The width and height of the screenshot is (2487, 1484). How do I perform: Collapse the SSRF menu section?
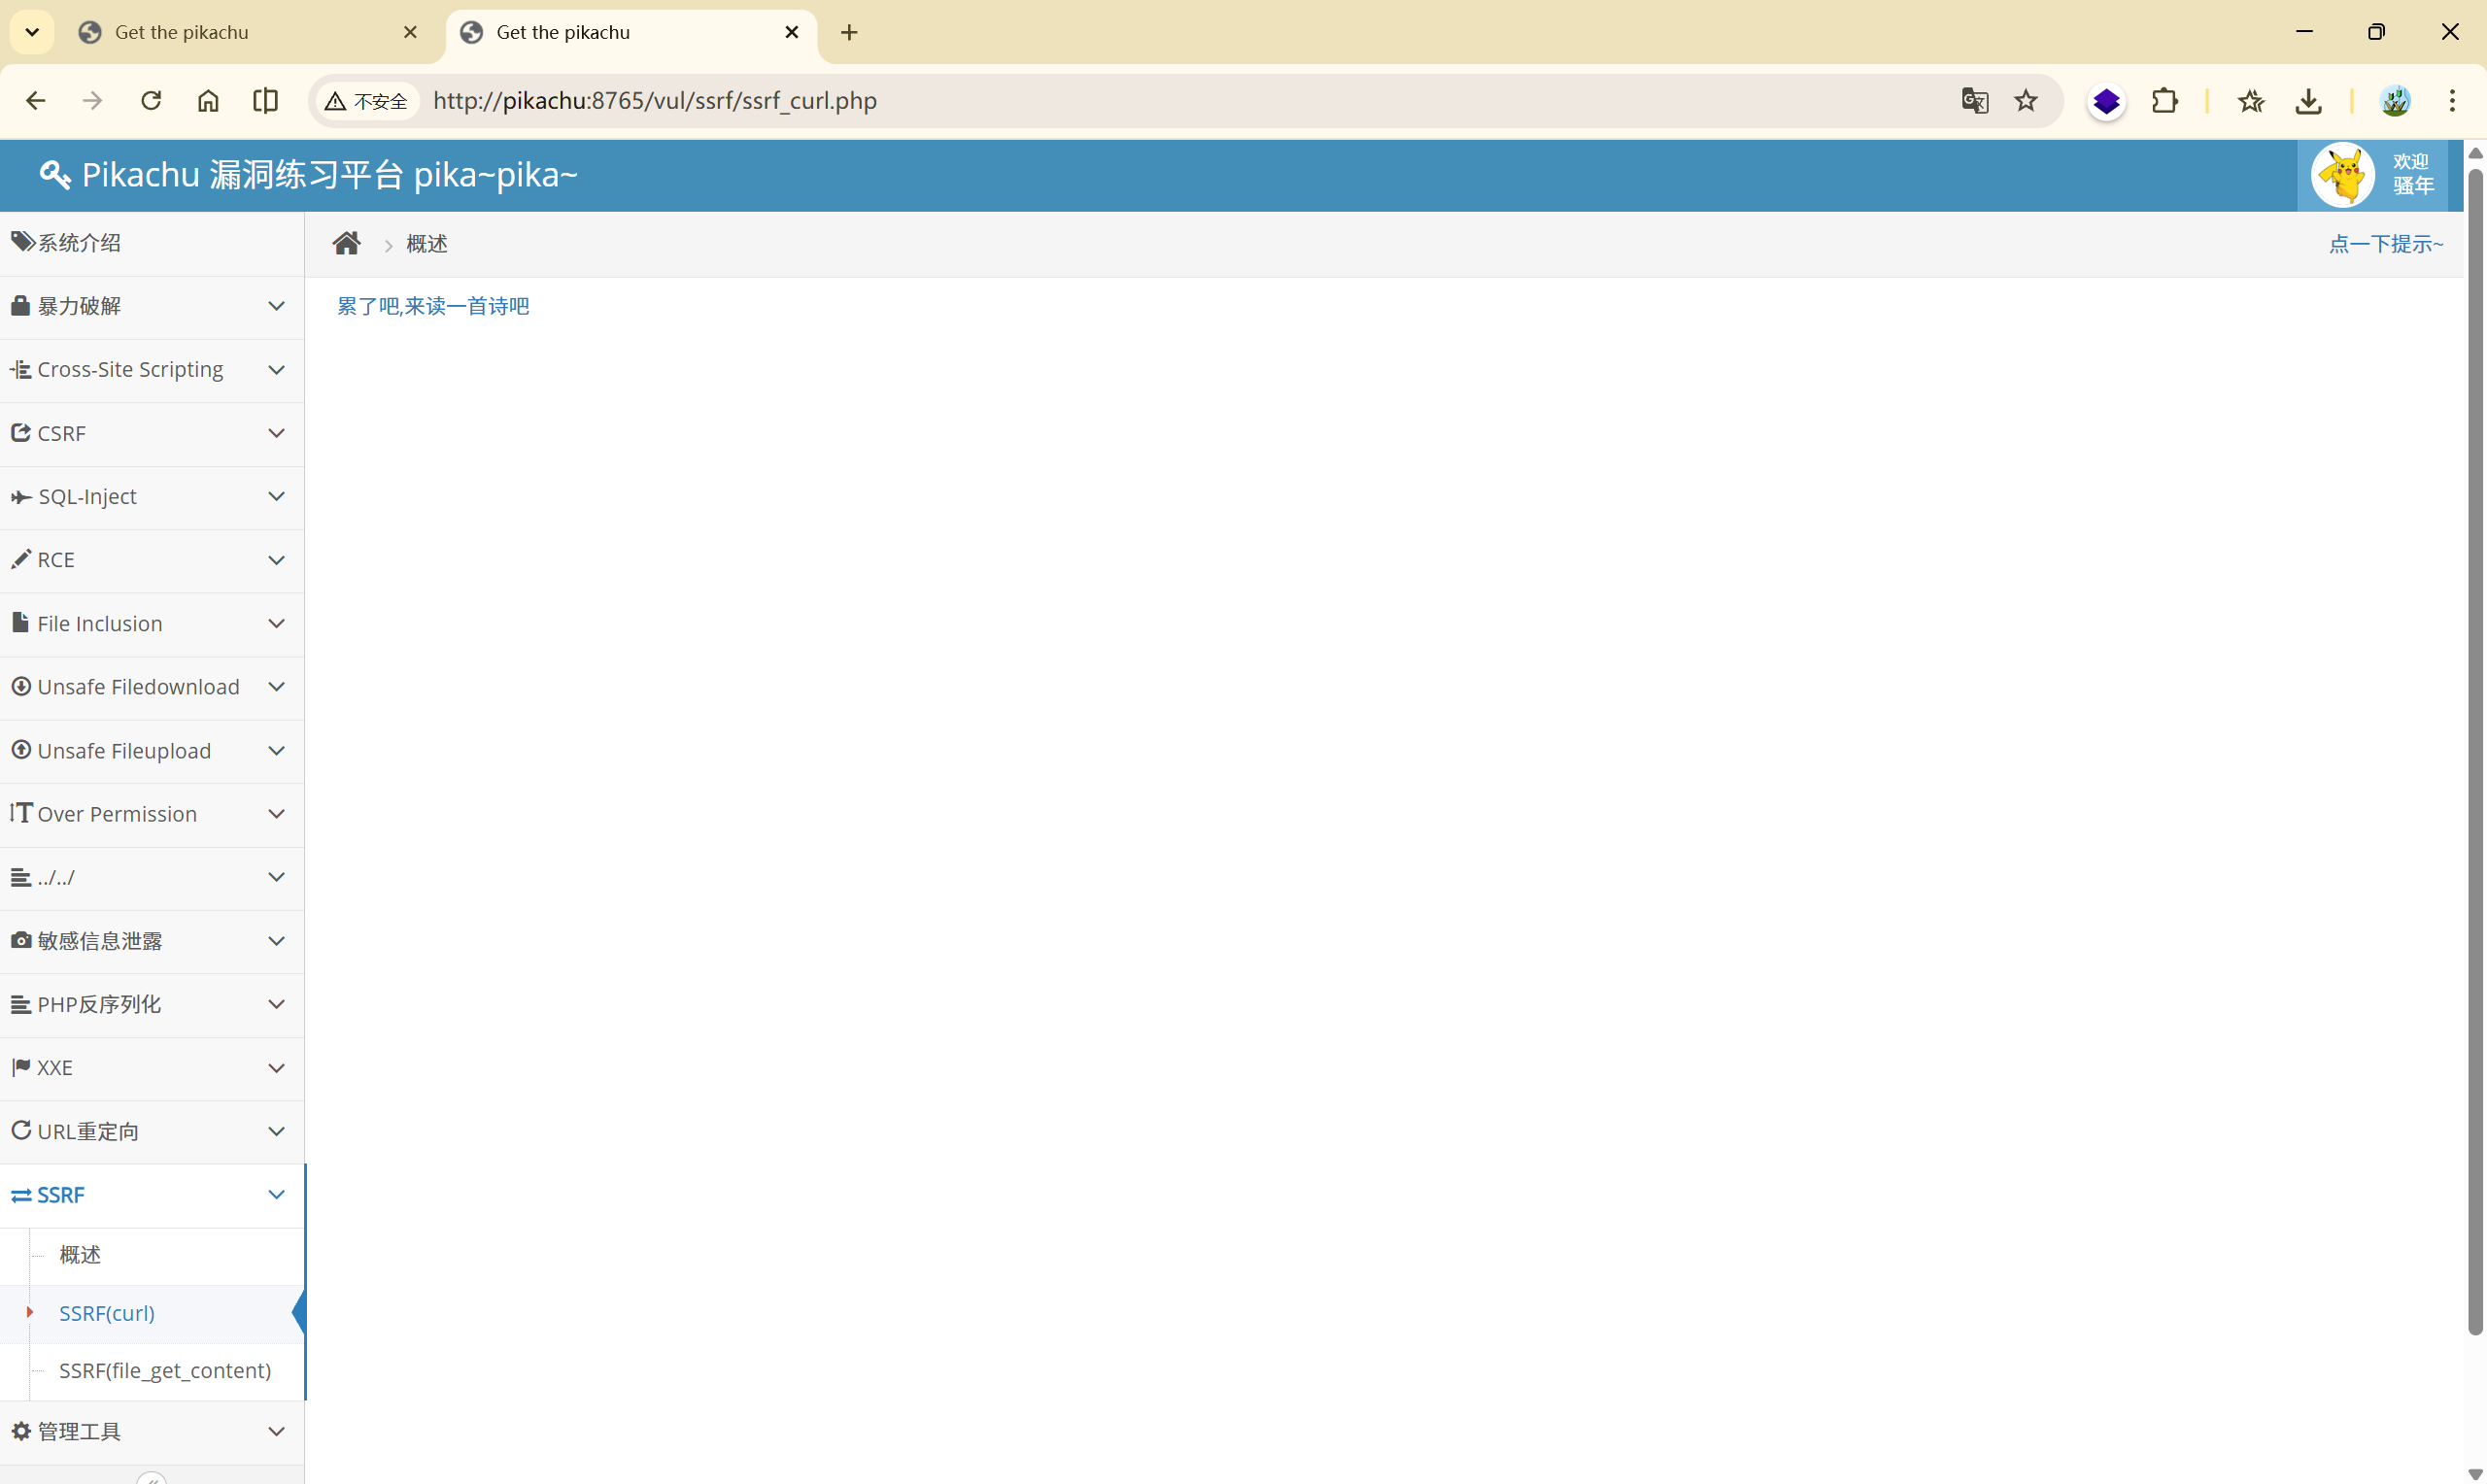pos(151,1195)
